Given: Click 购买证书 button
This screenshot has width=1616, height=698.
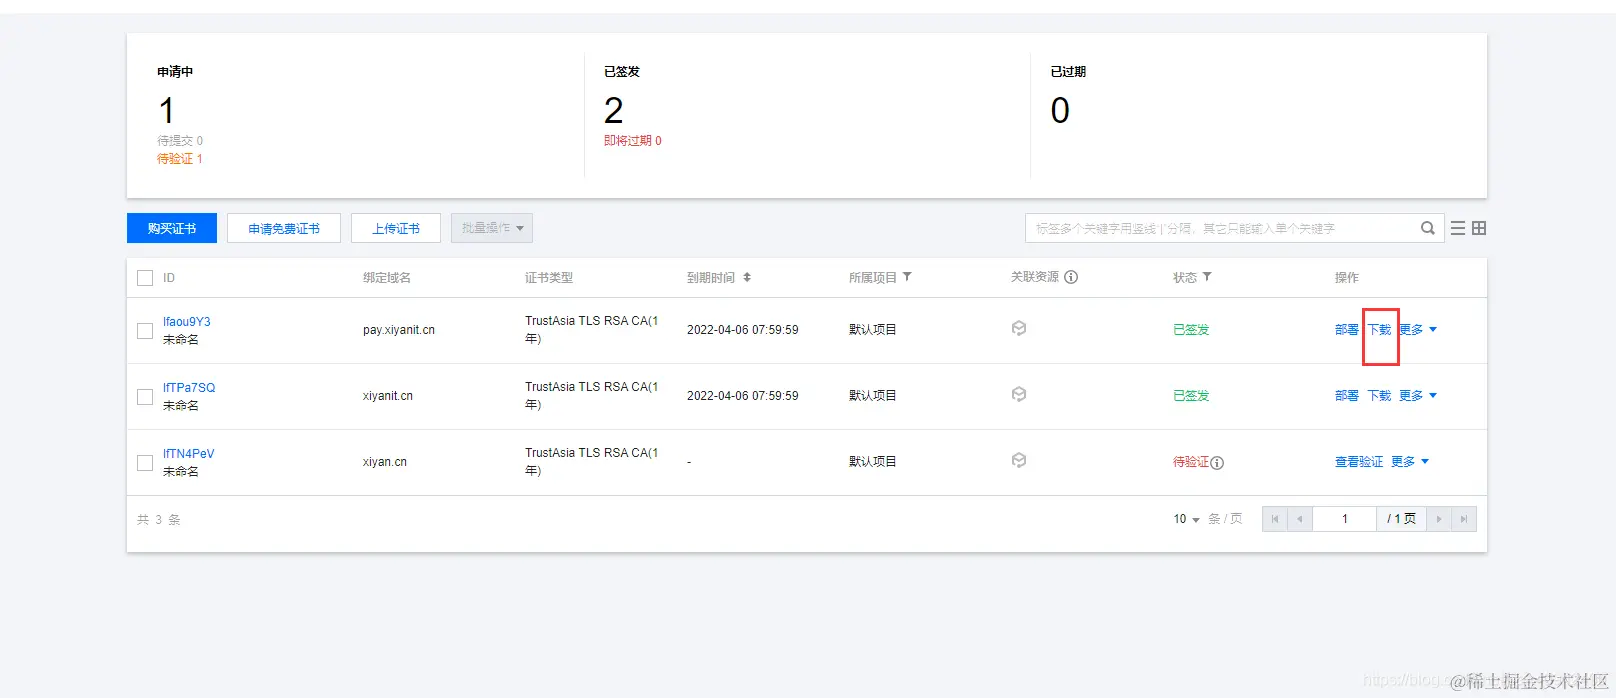Looking at the screenshot, I should 172,228.
